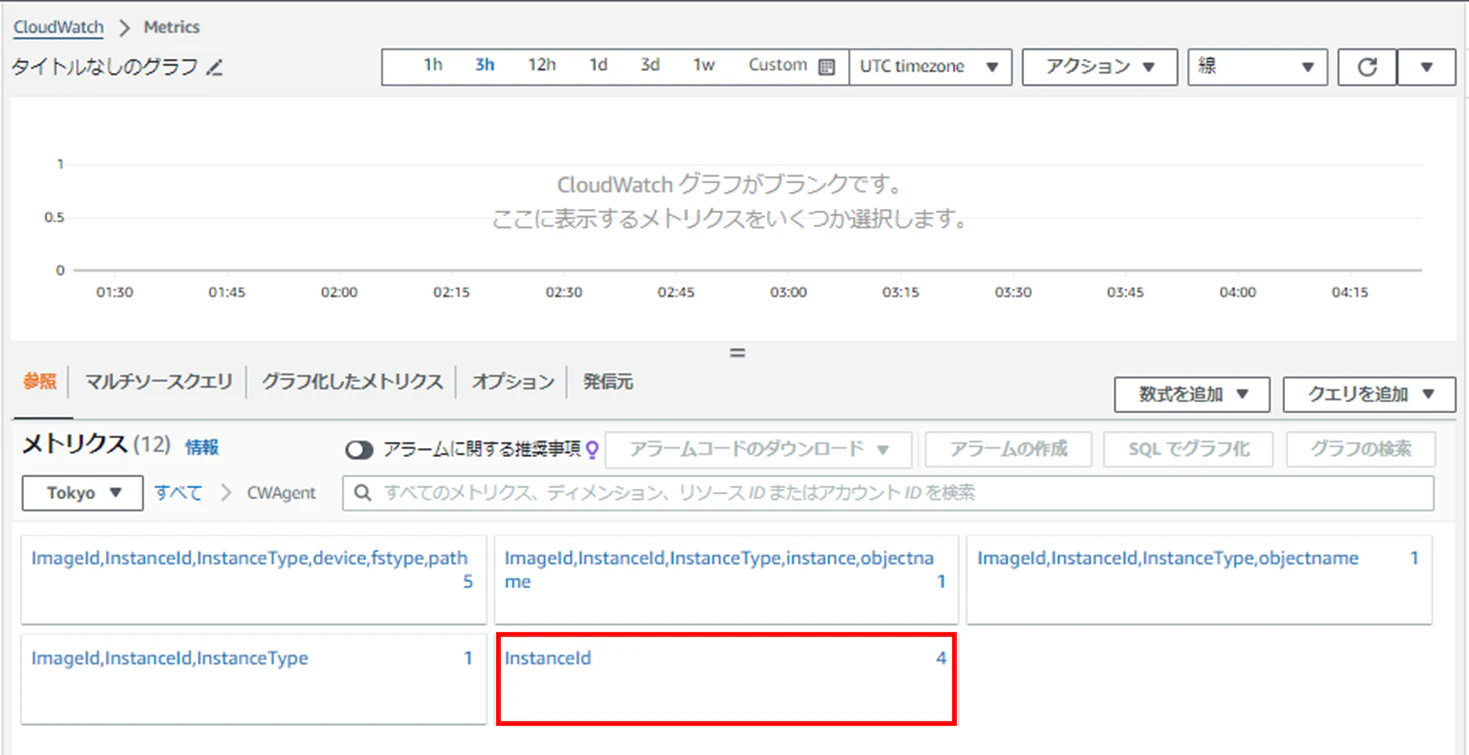Expand the refresh options dropdown arrow
This screenshot has width=1469, height=755.
[1426, 67]
